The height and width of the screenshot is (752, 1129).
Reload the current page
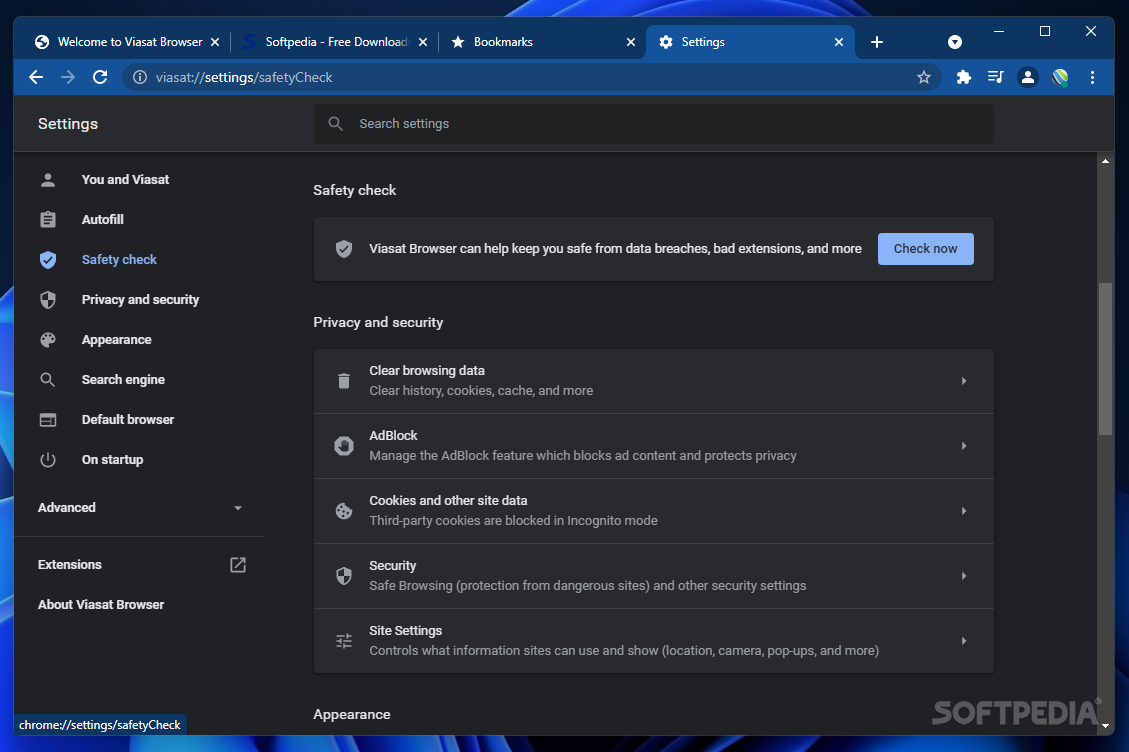[x=100, y=77]
